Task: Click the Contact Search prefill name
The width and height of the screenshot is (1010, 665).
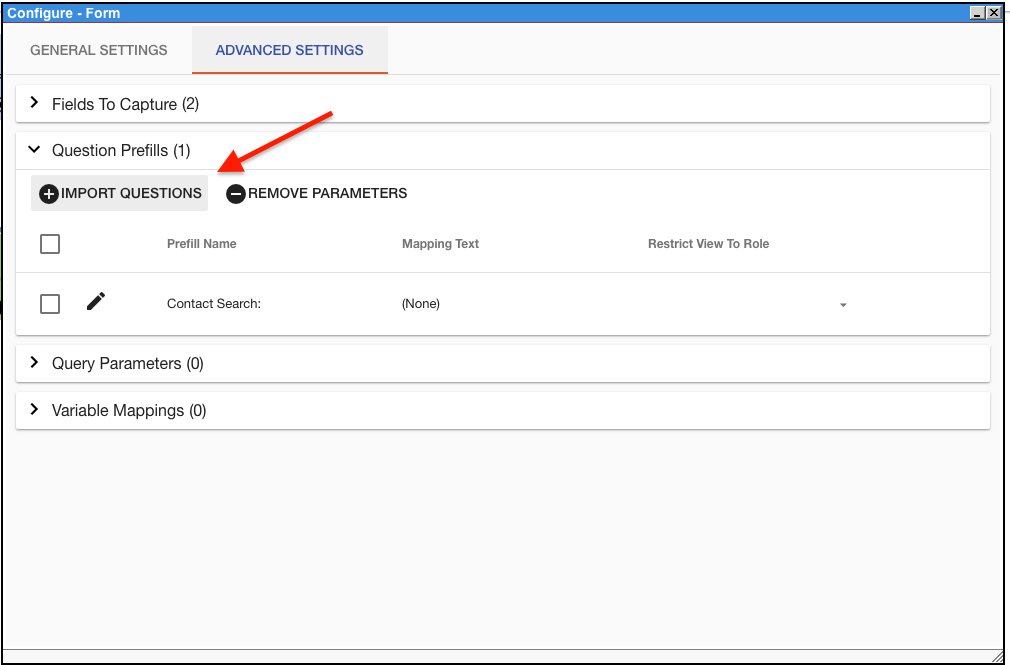Action: tap(213, 303)
